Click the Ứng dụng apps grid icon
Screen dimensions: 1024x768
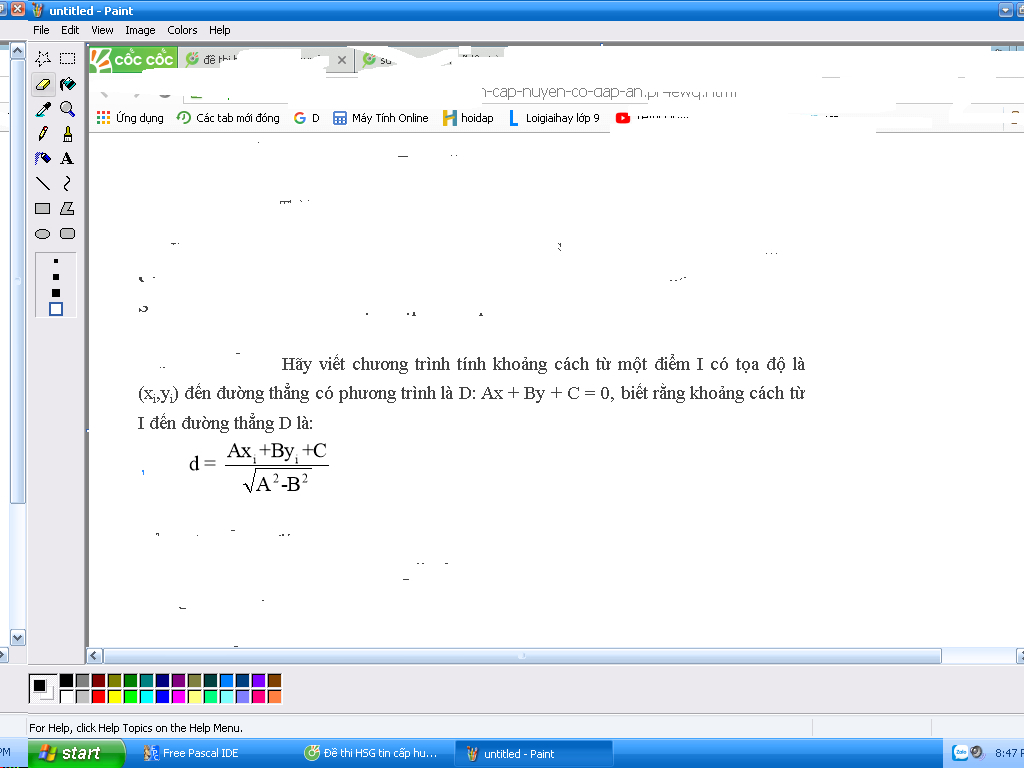pos(103,118)
